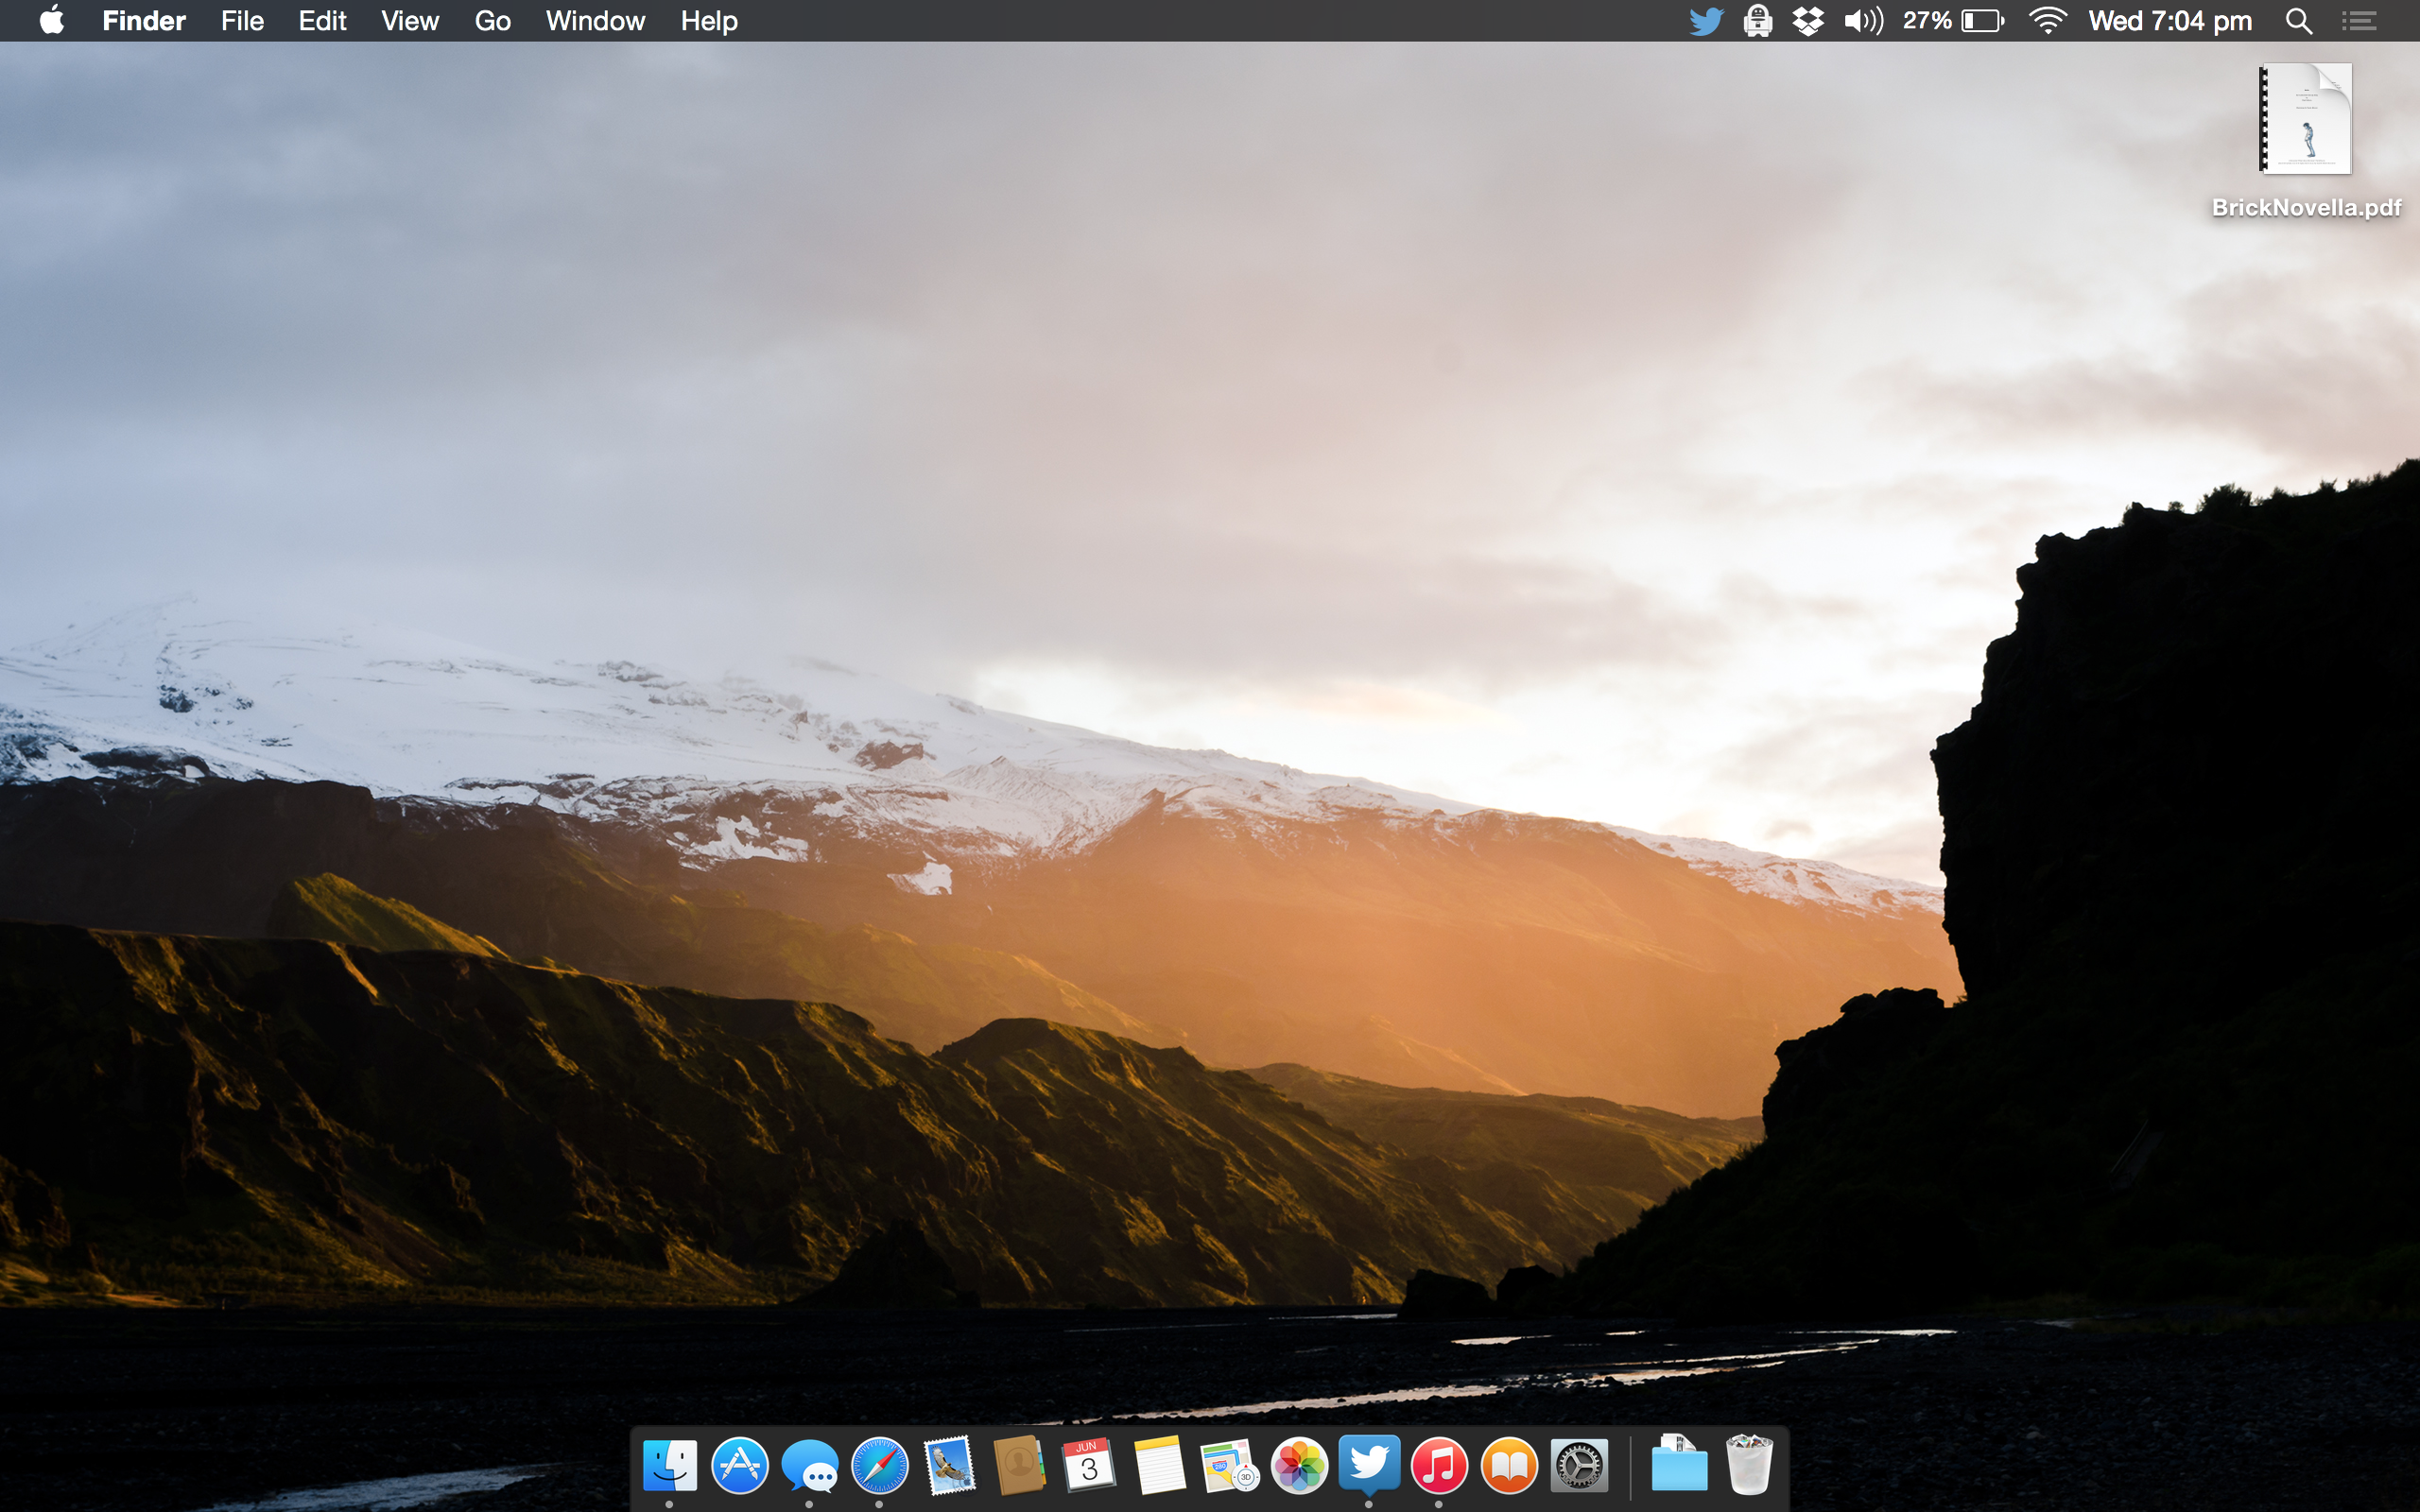This screenshot has width=2420, height=1512.
Task: Click the Twitter menu bar status icon
Action: 1706,20
